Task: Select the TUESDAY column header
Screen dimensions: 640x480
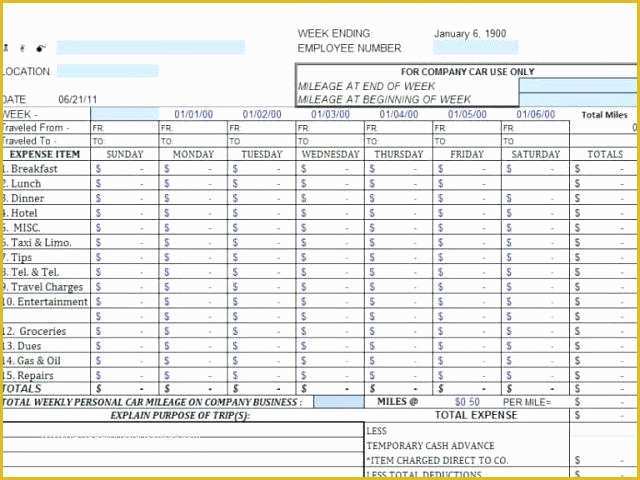Action: [x=262, y=154]
